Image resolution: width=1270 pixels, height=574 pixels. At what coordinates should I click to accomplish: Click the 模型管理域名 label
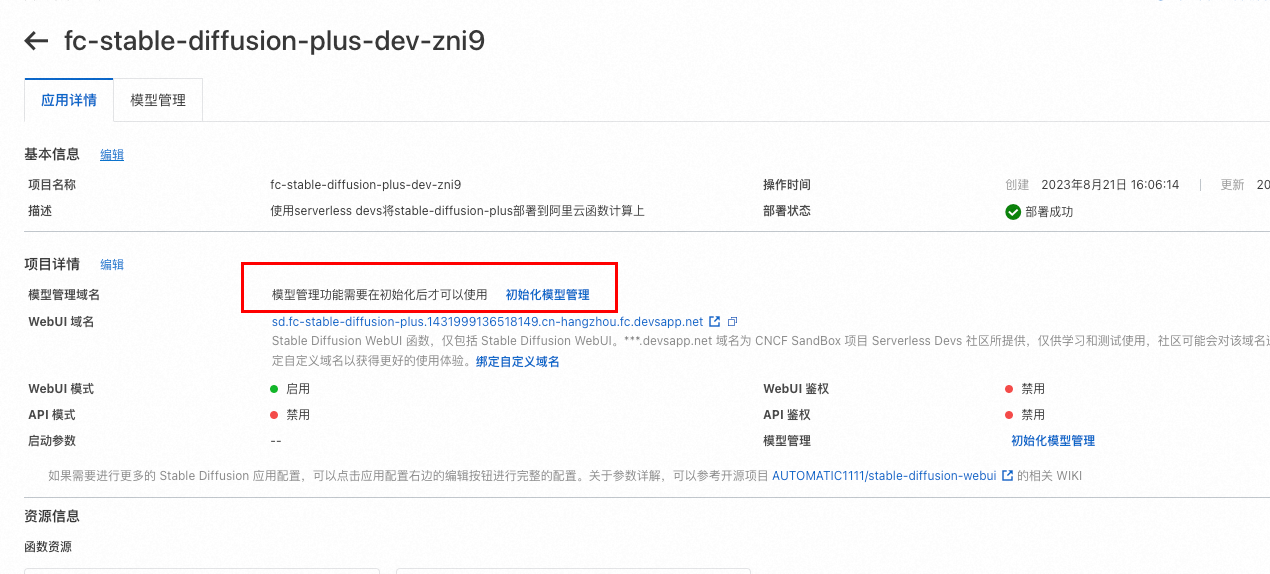pos(64,295)
